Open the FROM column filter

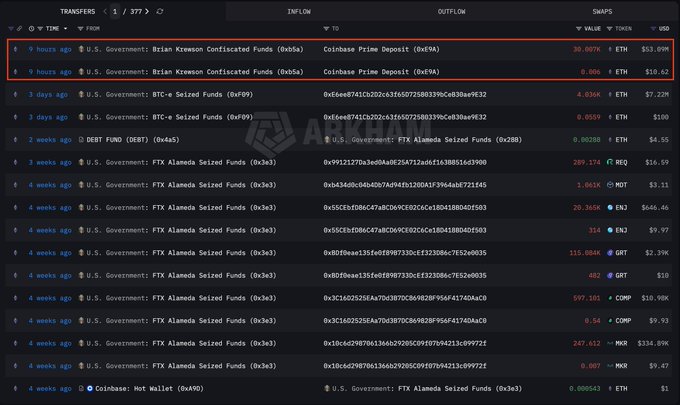point(80,29)
